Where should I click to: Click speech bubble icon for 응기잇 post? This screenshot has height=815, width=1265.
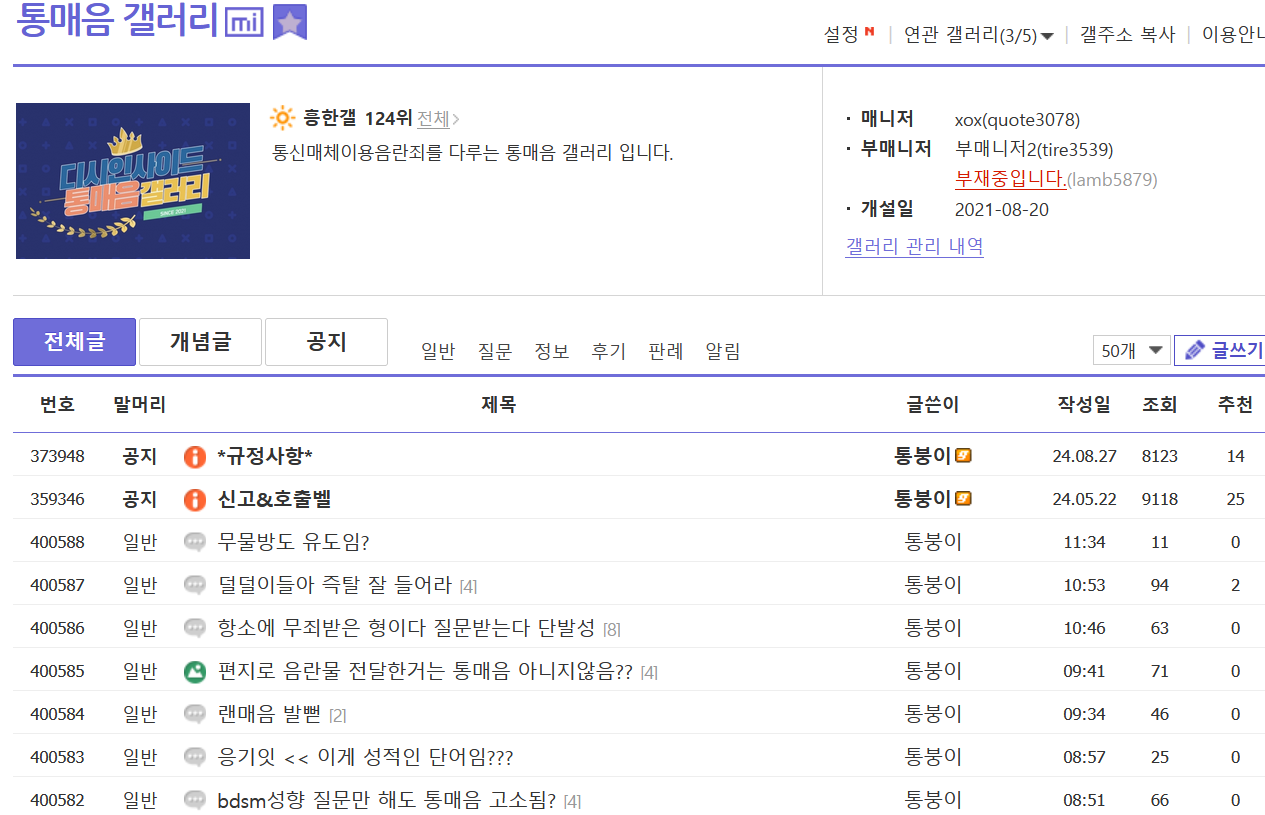tap(195, 757)
